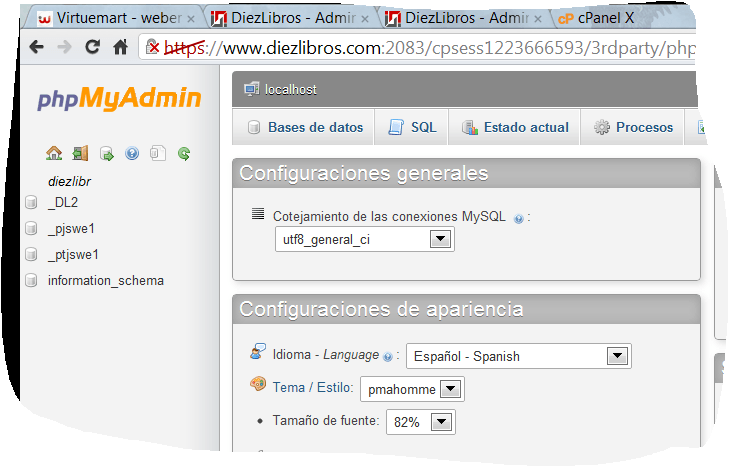Click the browser Home button
The width and height of the screenshot is (729, 467).
coord(120,47)
